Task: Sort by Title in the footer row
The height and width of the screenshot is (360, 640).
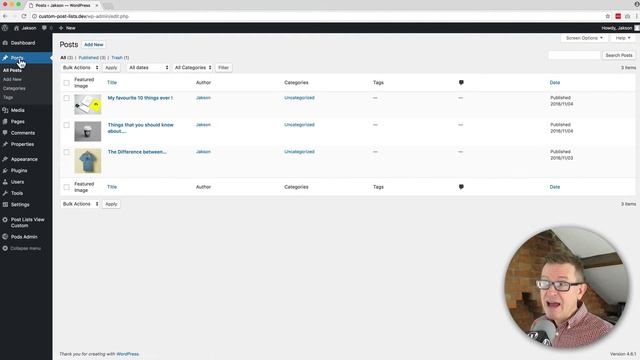Action: (112, 187)
